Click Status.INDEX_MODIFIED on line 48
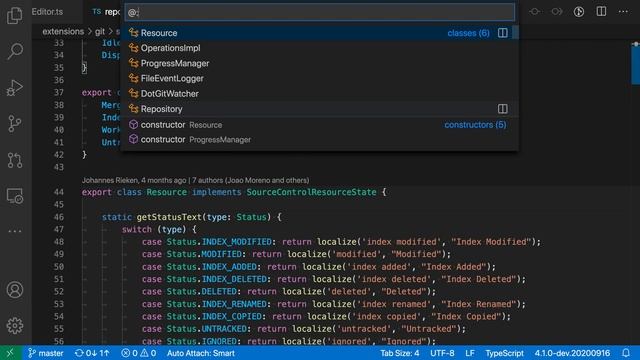 tap(219, 242)
